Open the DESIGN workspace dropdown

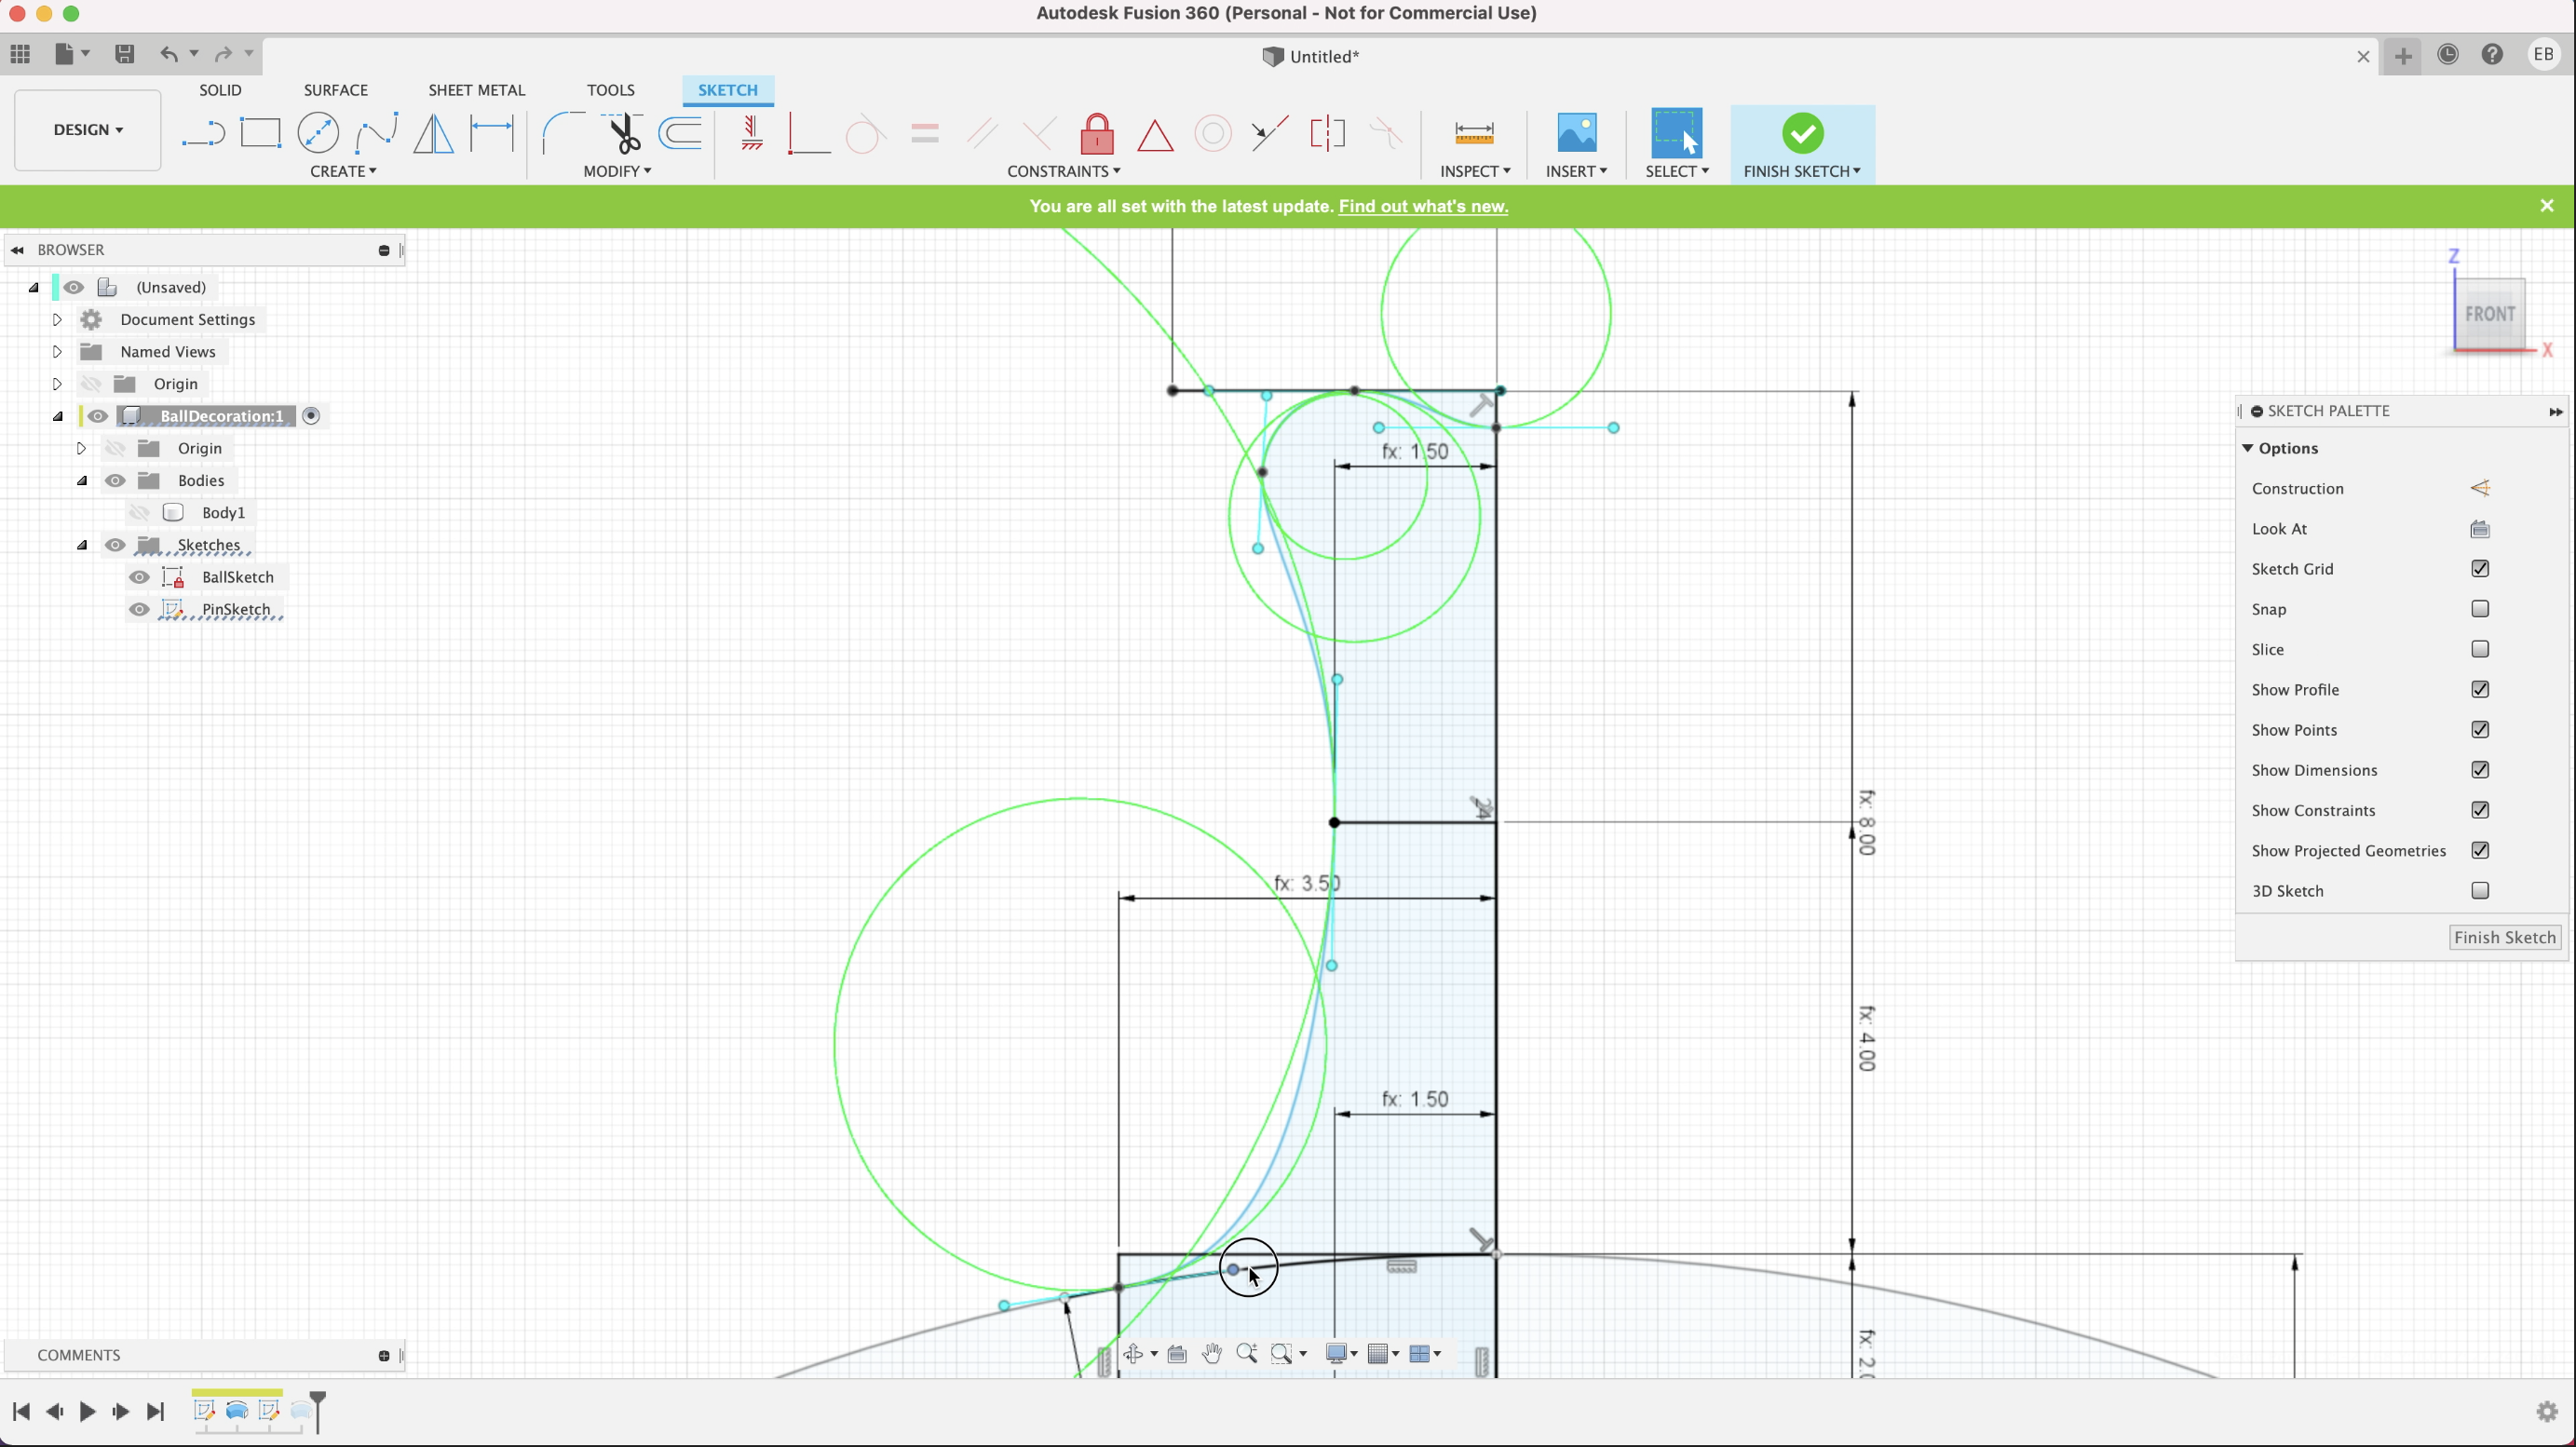(x=88, y=130)
